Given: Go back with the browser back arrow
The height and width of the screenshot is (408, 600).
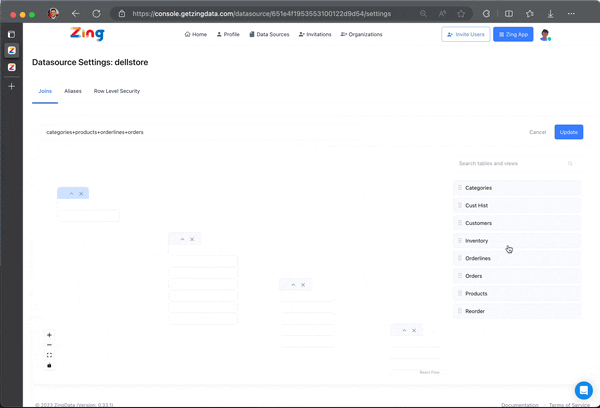Looking at the screenshot, I should coord(75,14).
